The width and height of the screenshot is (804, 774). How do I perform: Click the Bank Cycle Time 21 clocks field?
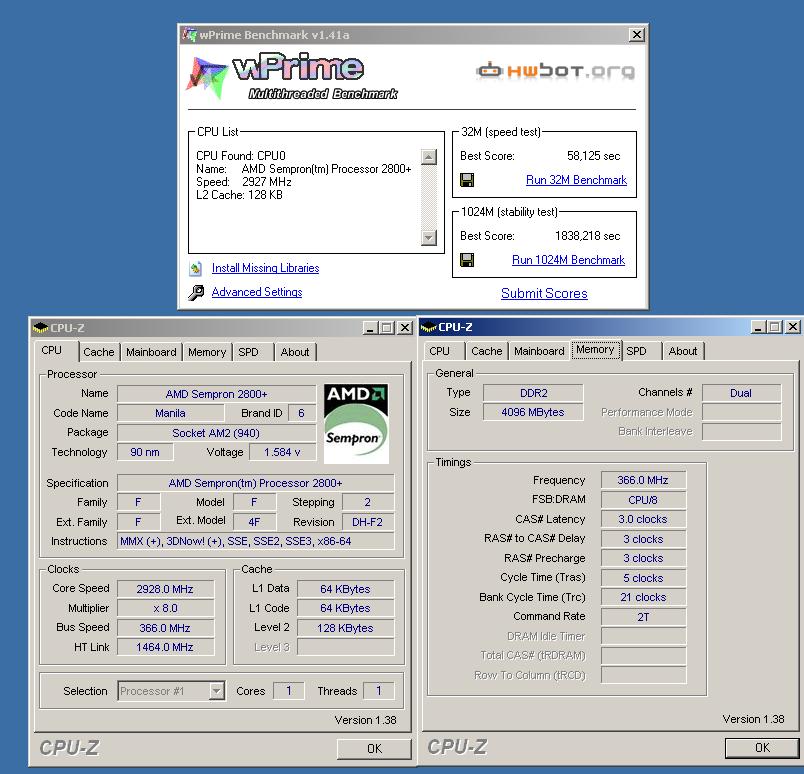643,598
